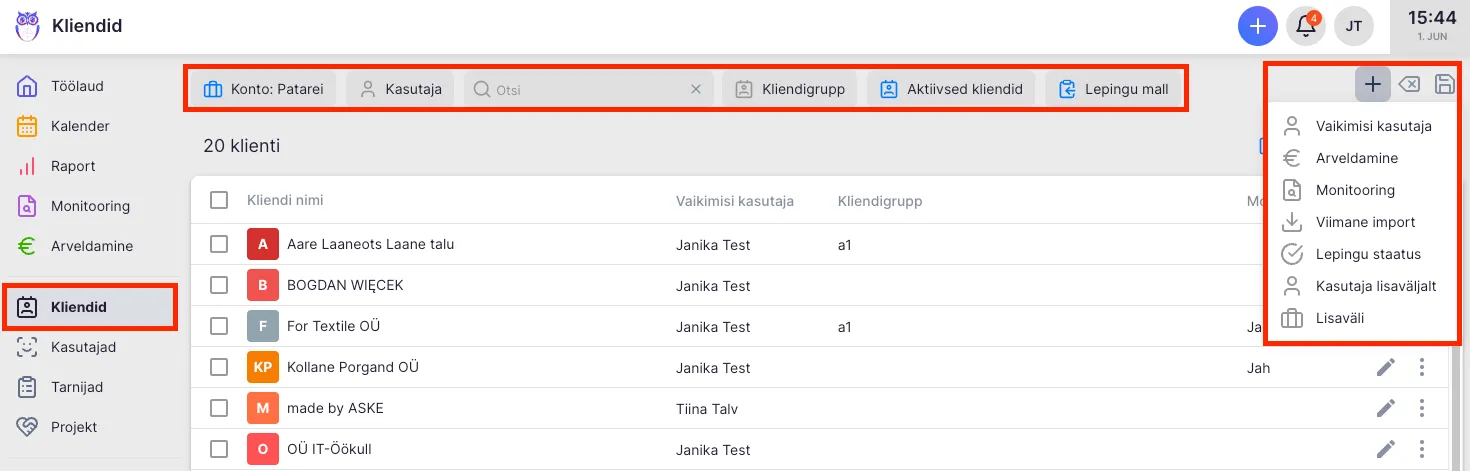Select the For Textile OÜ checkbox
Image resolution: width=1470 pixels, height=471 pixels.
click(219, 326)
